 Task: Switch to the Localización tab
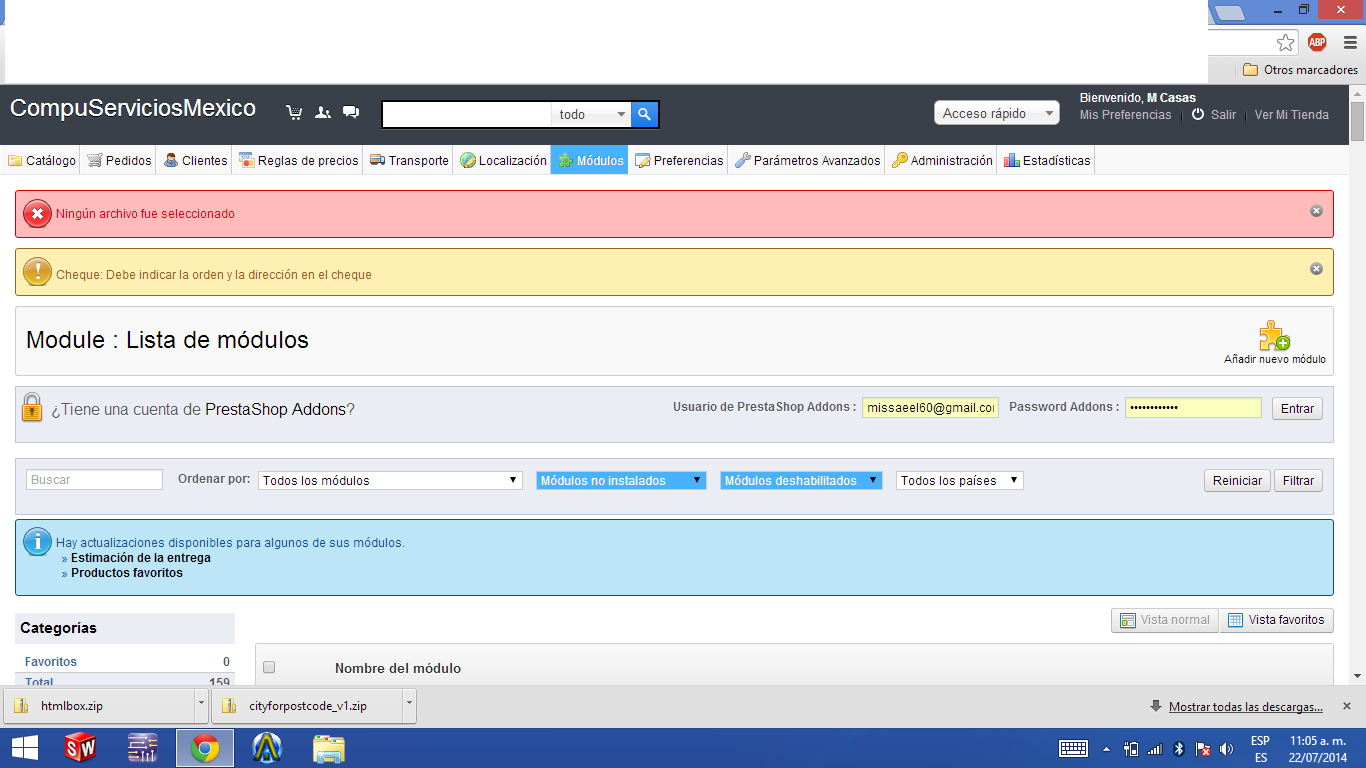click(503, 160)
